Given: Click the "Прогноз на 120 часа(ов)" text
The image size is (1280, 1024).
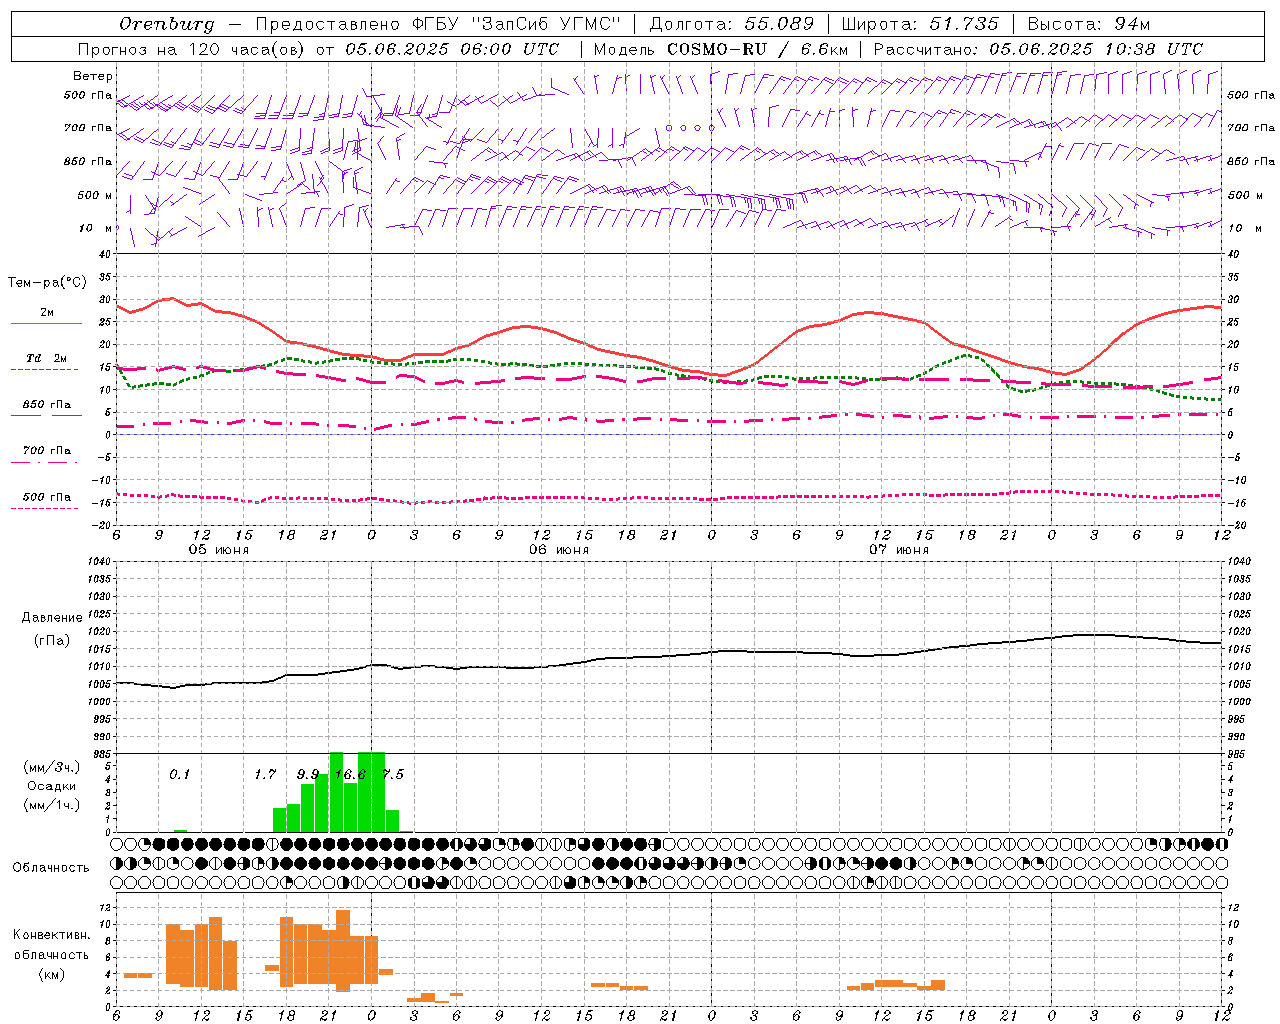Looking at the screenshot, I should coord(193,49).
